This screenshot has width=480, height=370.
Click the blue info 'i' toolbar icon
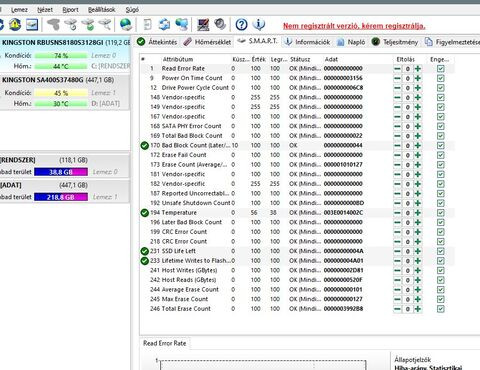pos(259,25)
